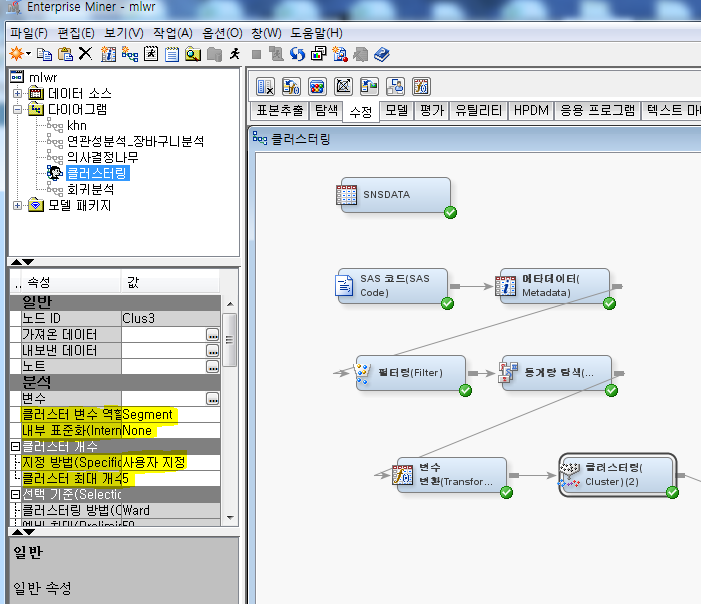This screenshot has height=604, width=701.
Task: Click the Paste toolbar icon
Action: pos(65,54)
